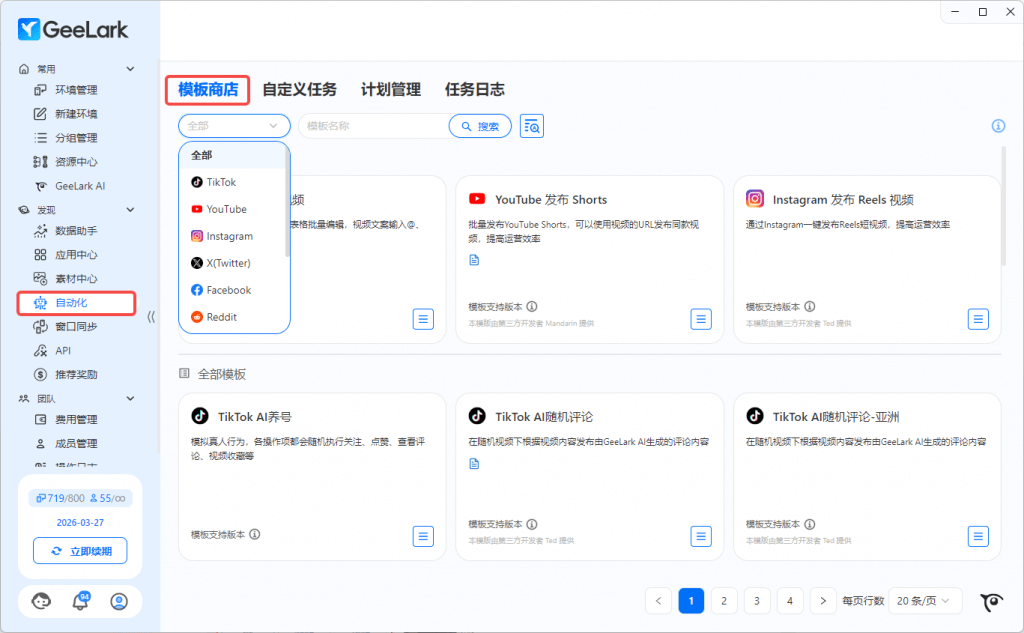
Task: Click the info icon at top right
Action: tap(997, 126)
